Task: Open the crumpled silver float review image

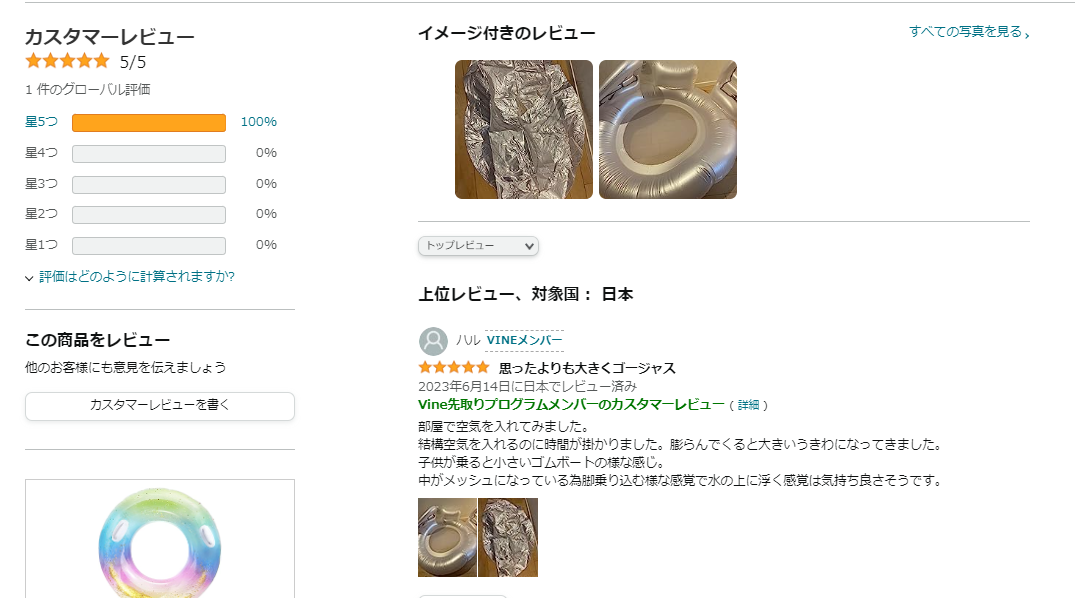Action: (523, 129)
